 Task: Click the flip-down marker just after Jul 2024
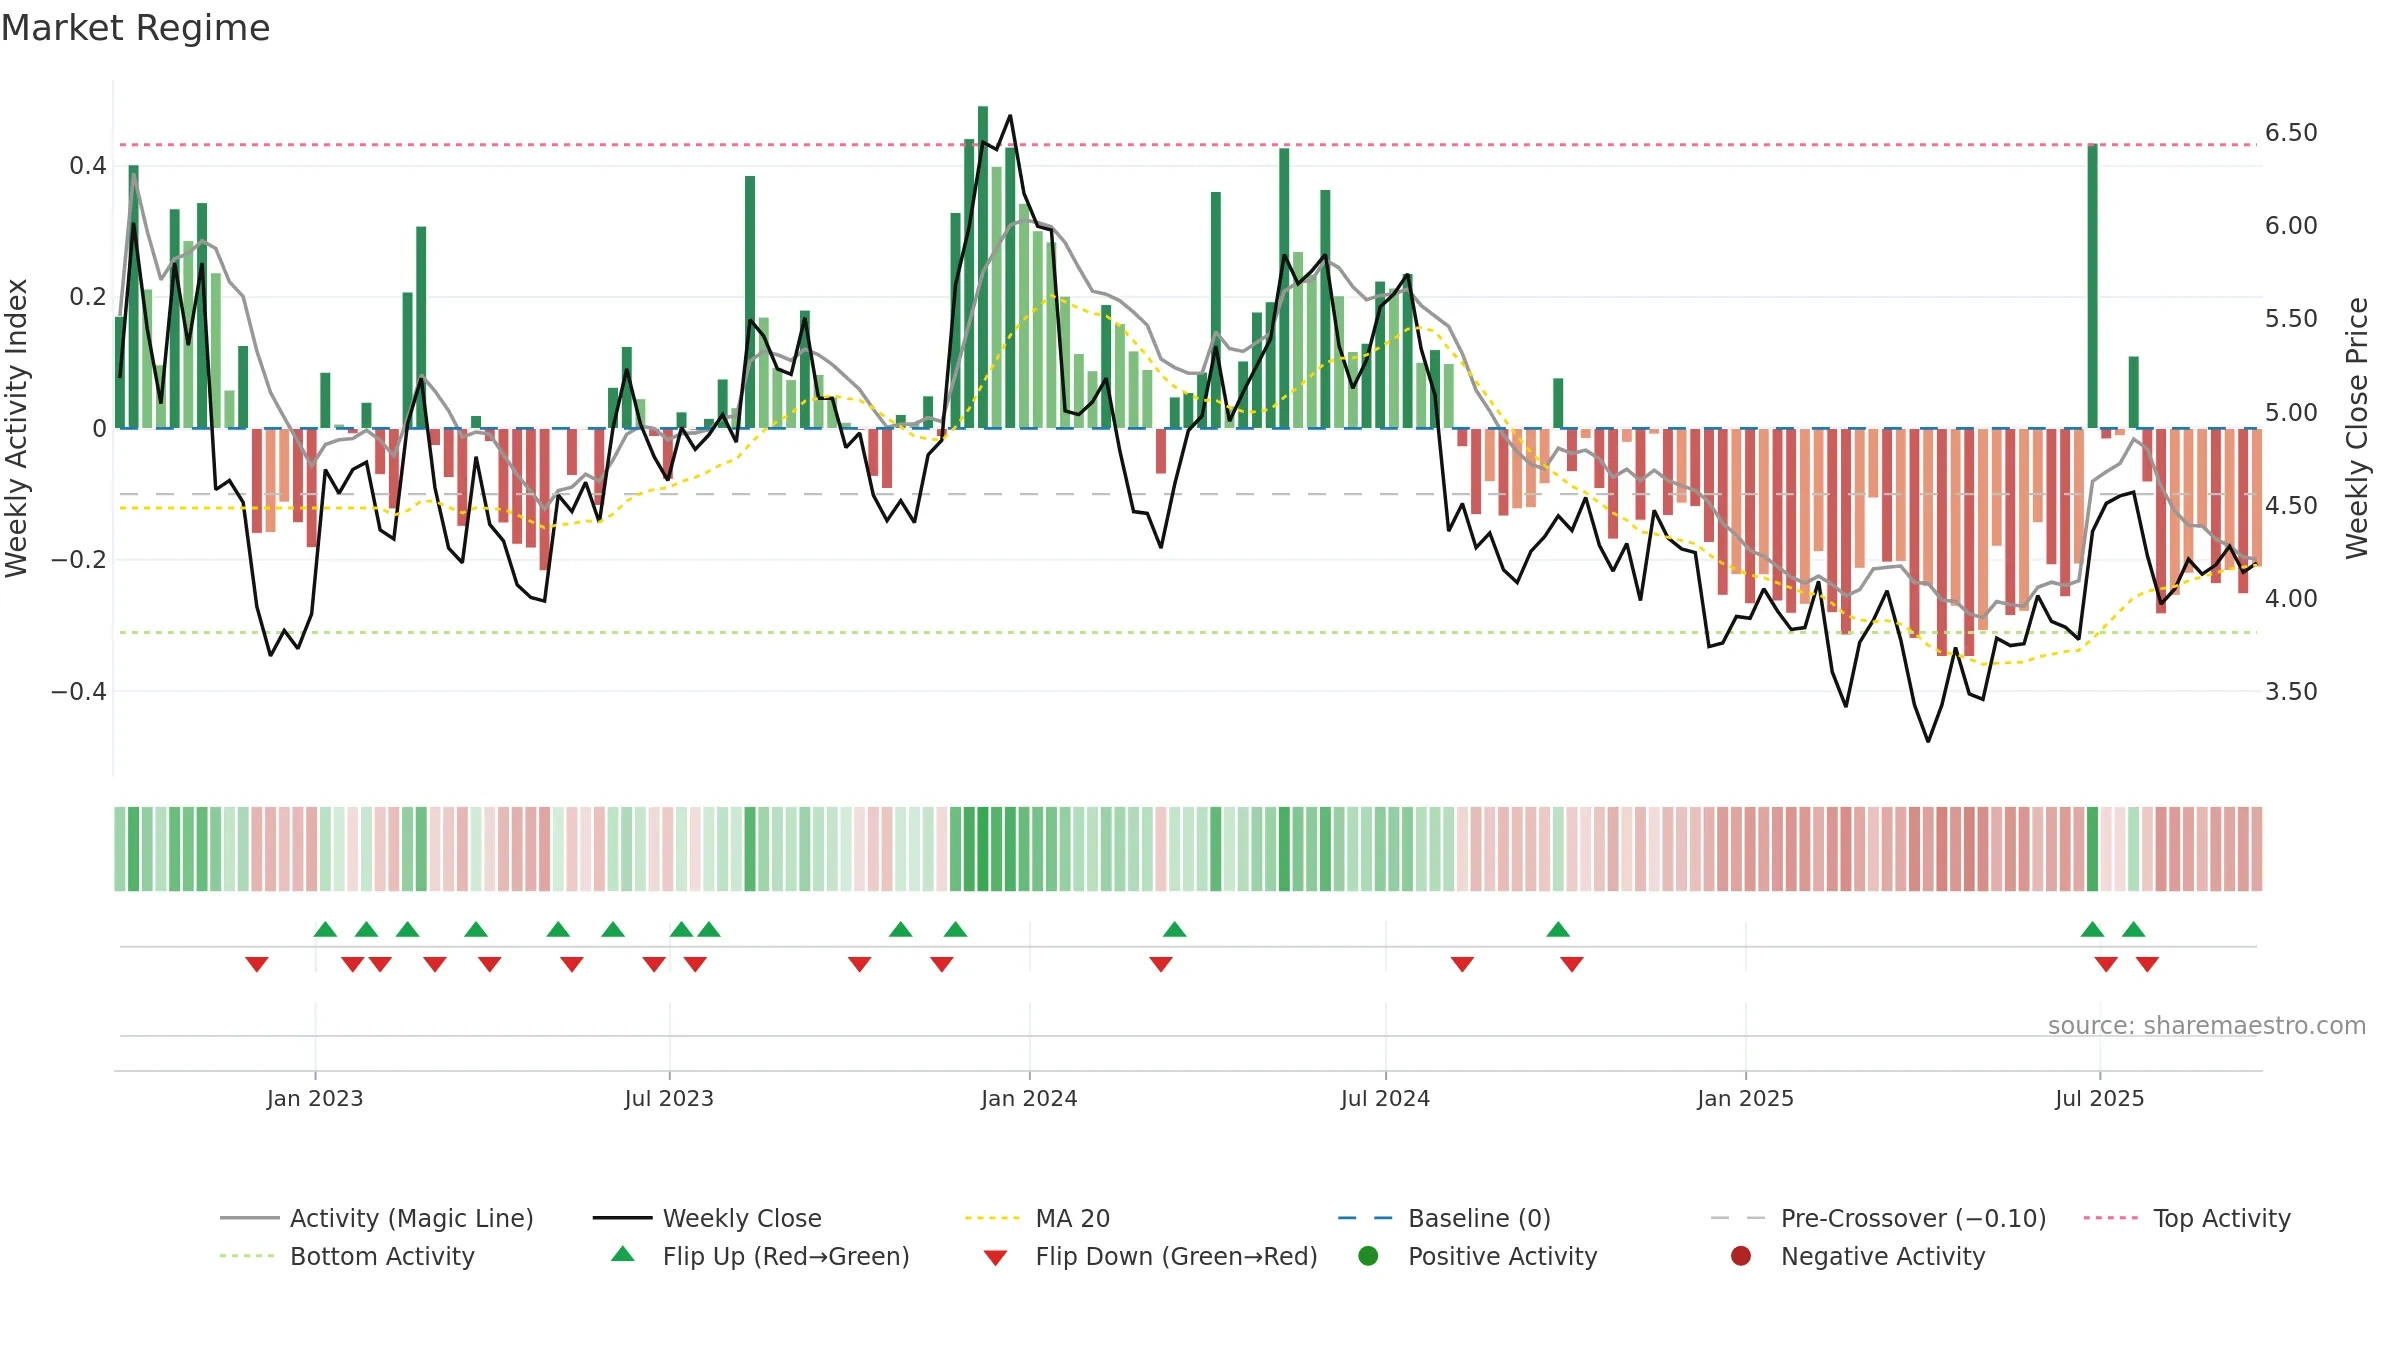click(x=1462, y=964)
